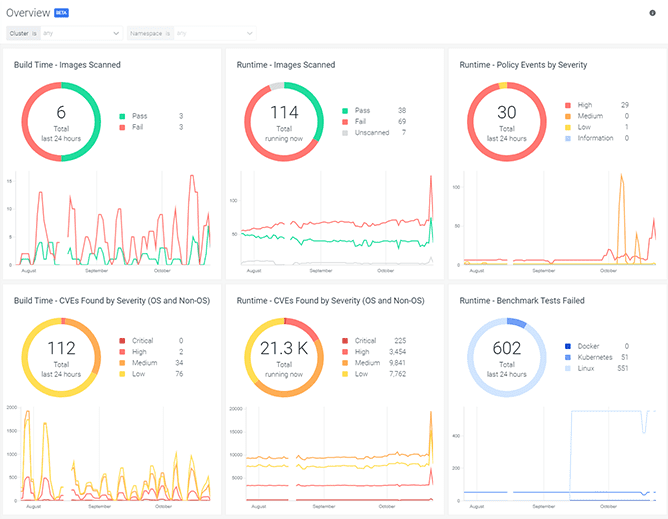Click the Linux legend swatch
668x519 pixels.
568,369
